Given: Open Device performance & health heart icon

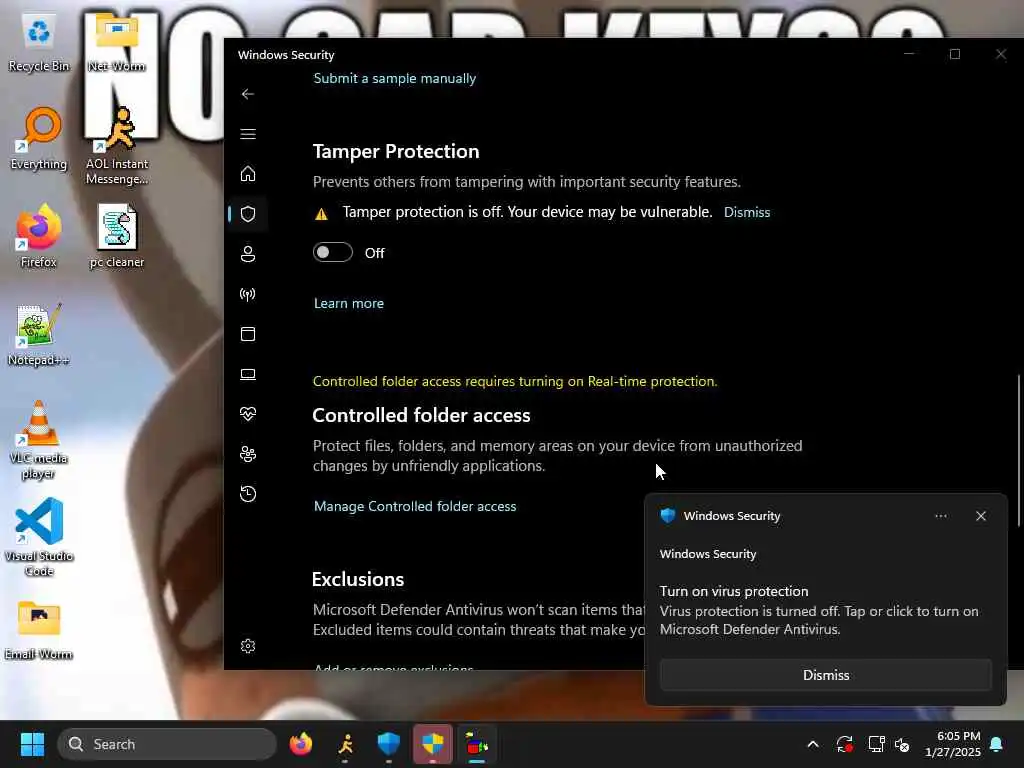Looking at the screenshot, I should coord(248,414).
